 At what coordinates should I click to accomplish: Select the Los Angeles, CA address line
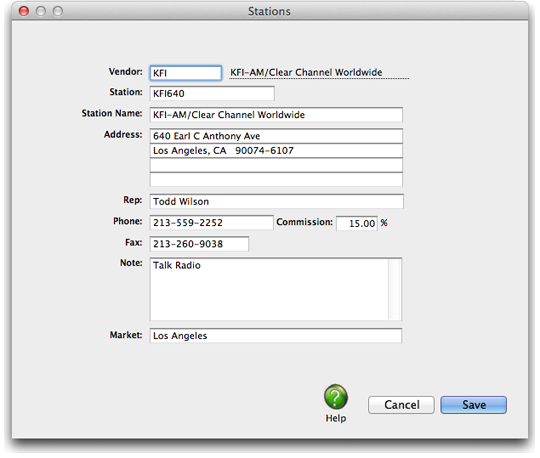coord(276,150)
